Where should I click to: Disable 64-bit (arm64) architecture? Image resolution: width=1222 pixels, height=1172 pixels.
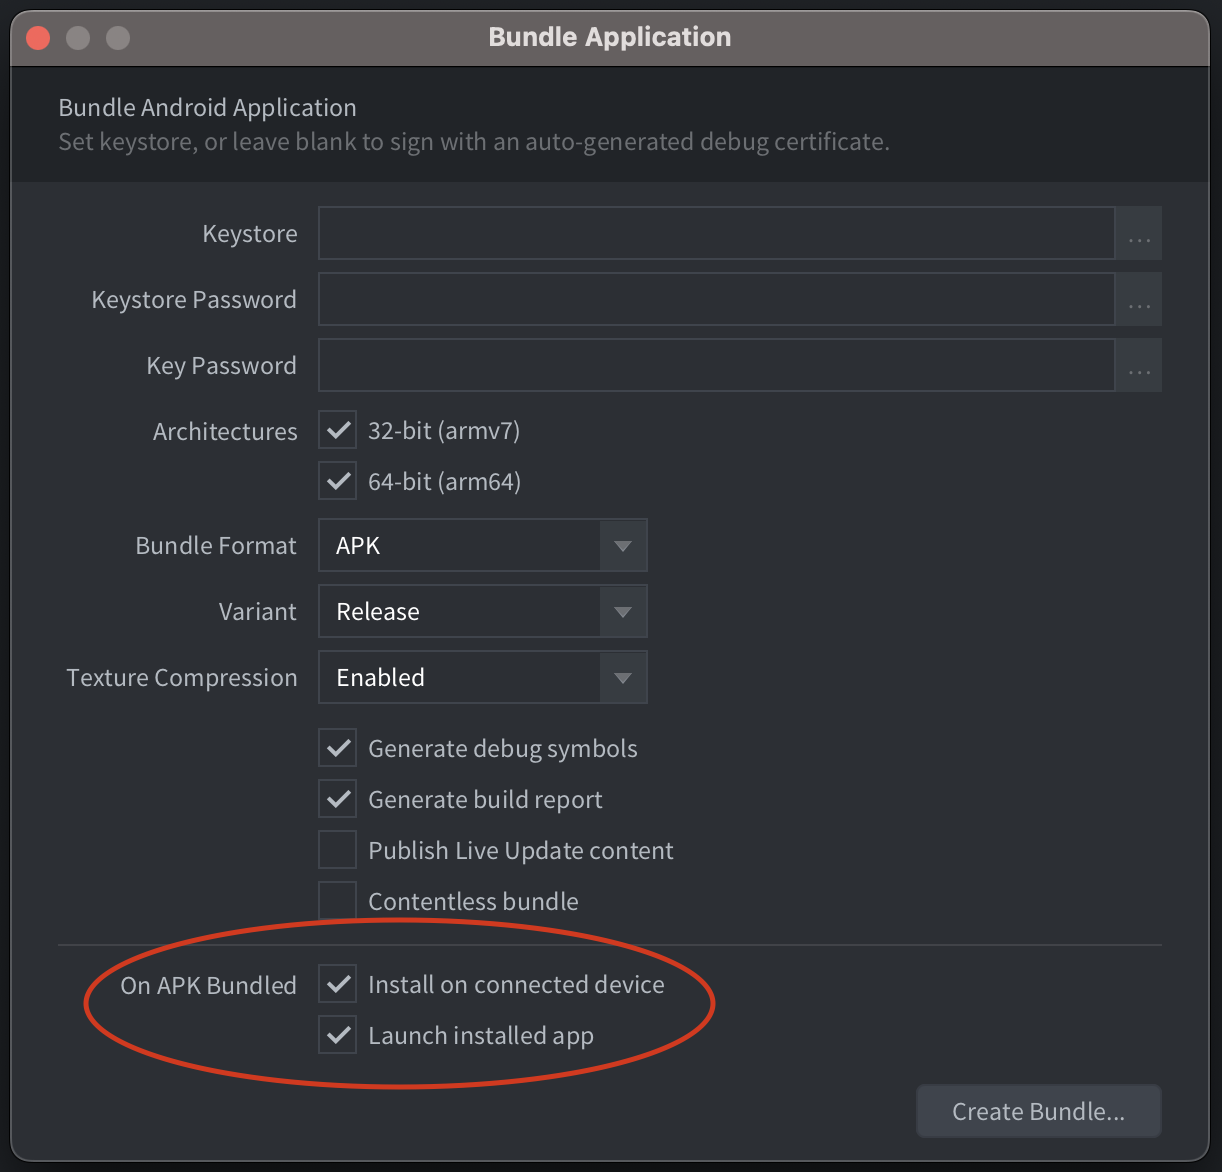(337, 480)
